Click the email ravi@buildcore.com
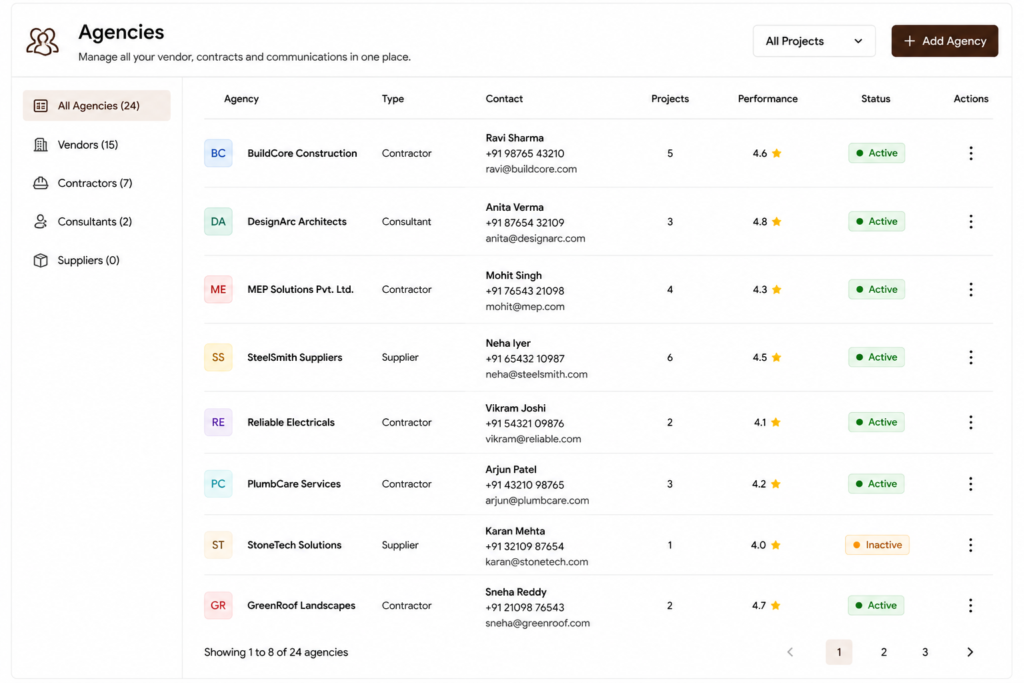 (x=531, y=169)
